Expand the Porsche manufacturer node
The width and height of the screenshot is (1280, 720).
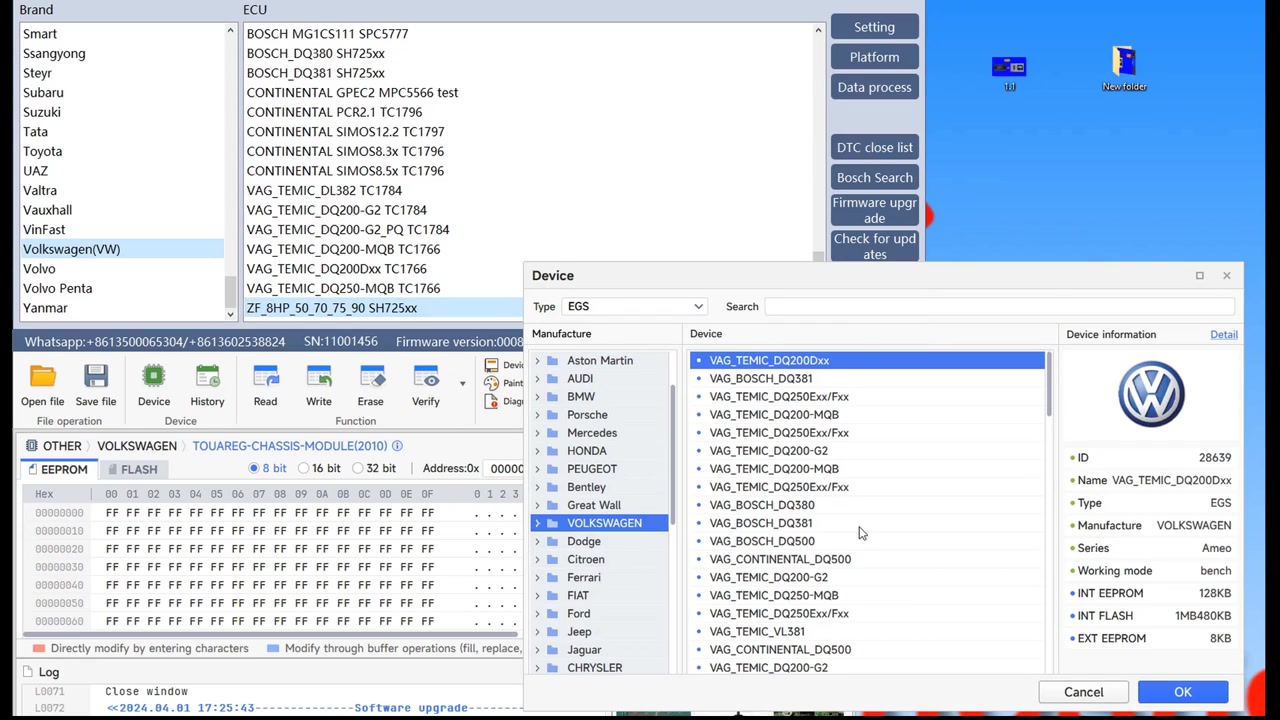pyautogui.click(x=538, y=415)
